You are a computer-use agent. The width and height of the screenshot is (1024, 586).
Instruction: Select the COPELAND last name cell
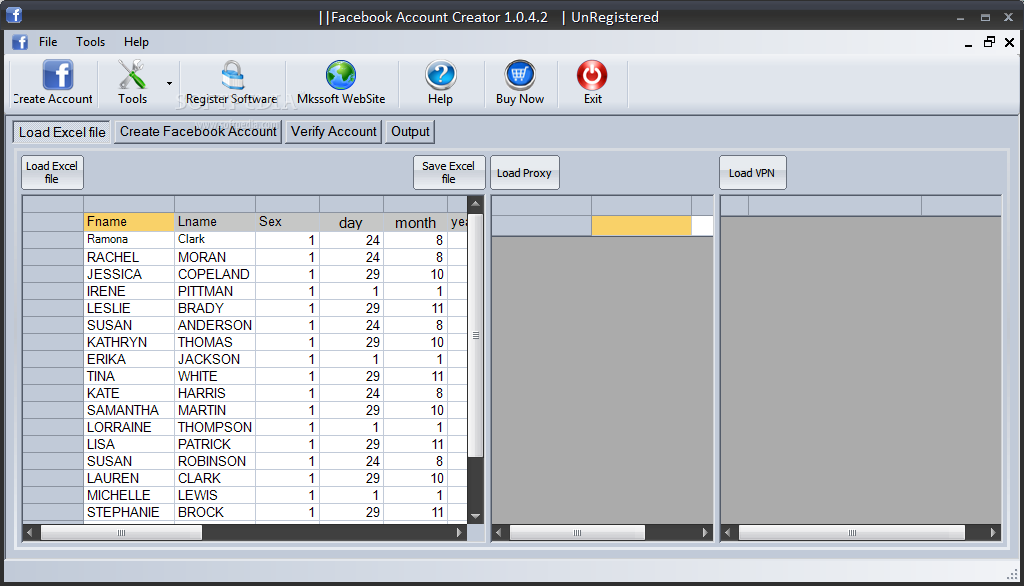click(x=215, y=274)
